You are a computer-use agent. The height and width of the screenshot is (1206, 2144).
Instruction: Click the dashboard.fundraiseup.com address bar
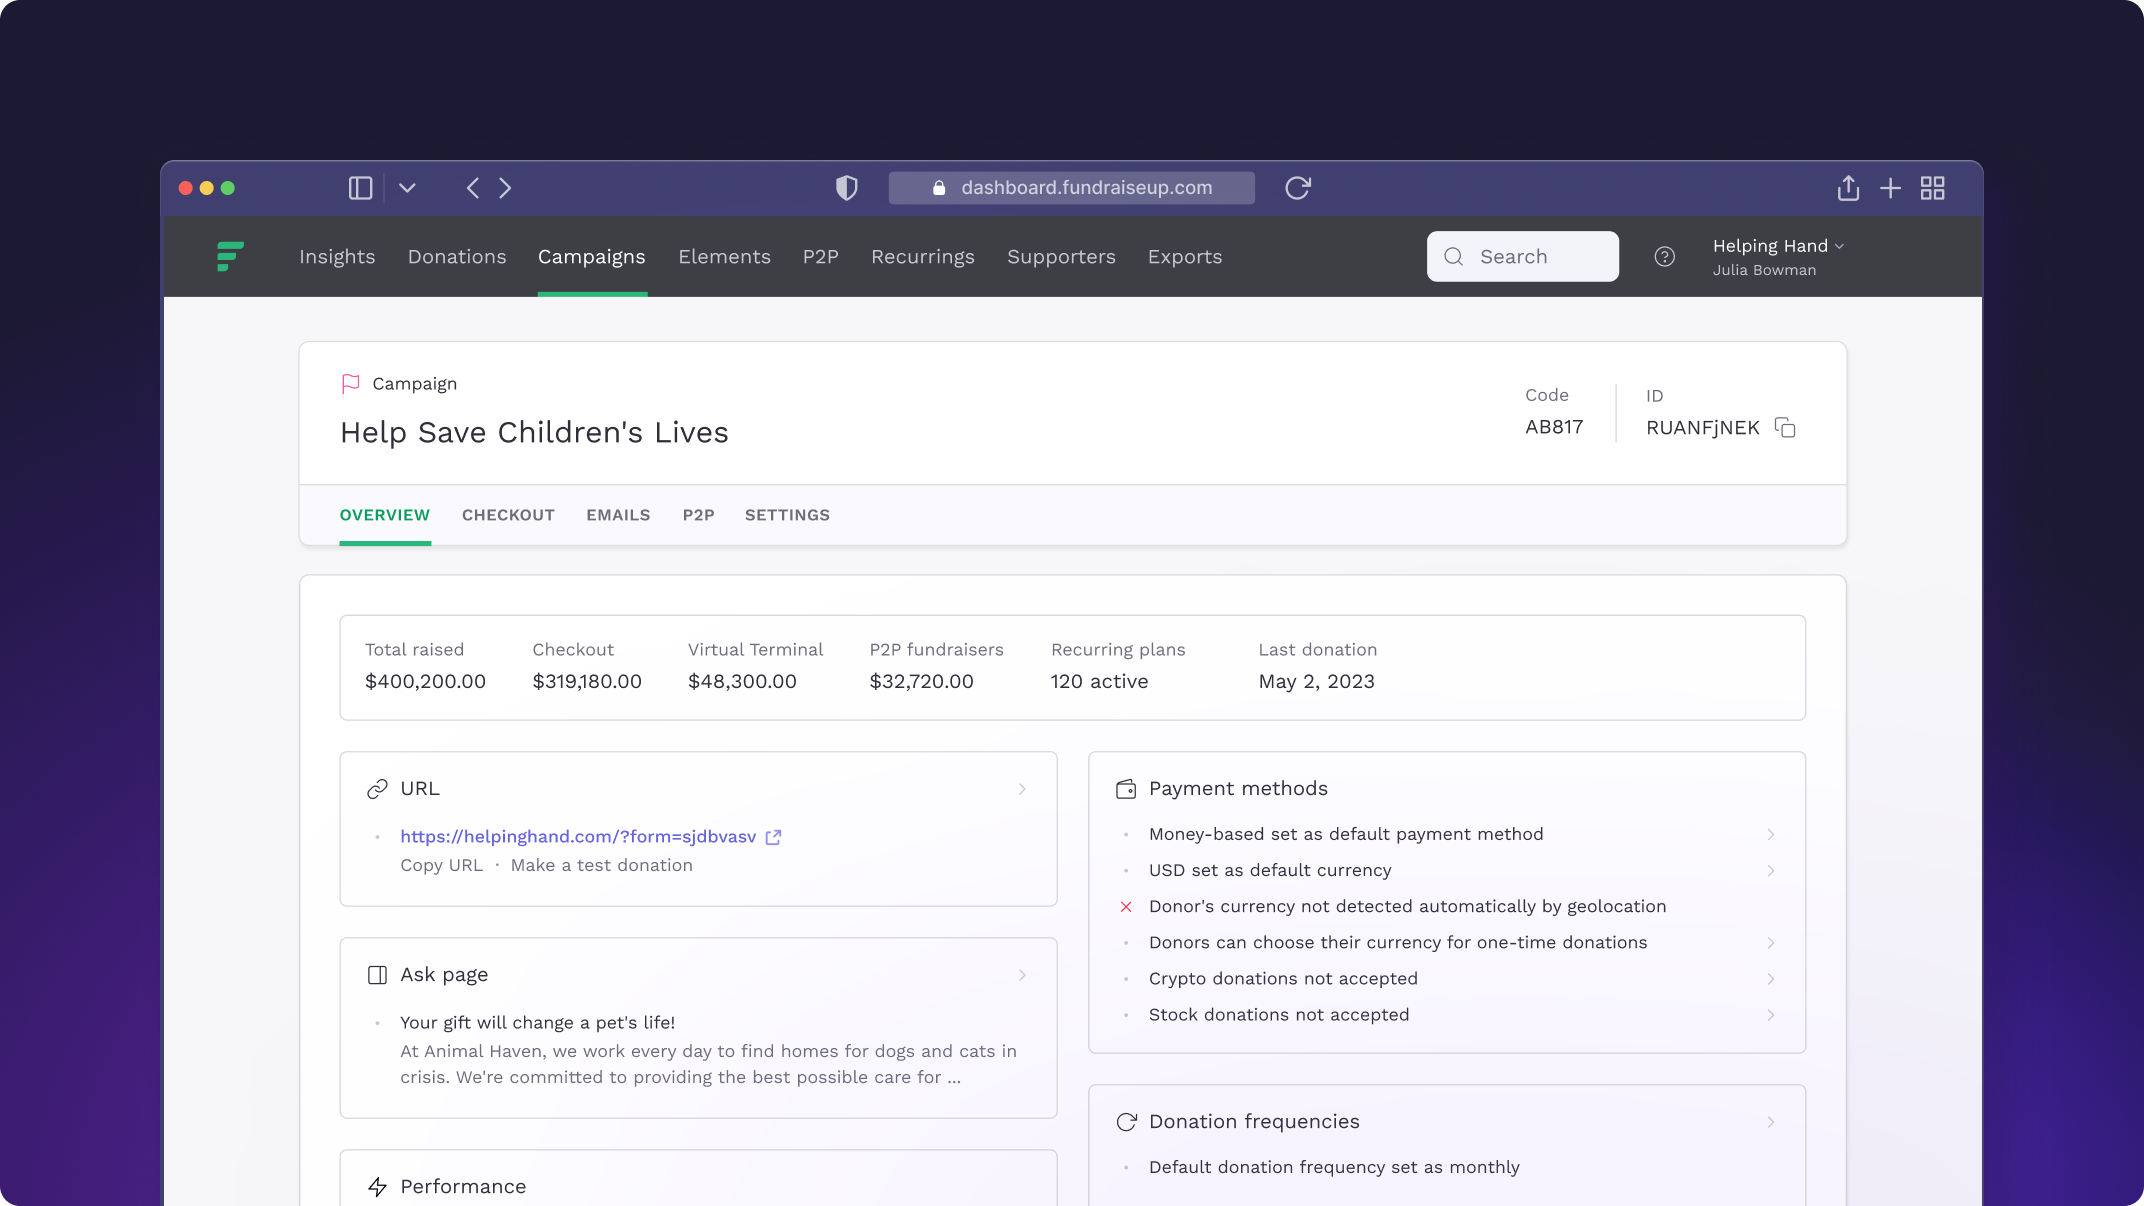[x=1072, y=188]
